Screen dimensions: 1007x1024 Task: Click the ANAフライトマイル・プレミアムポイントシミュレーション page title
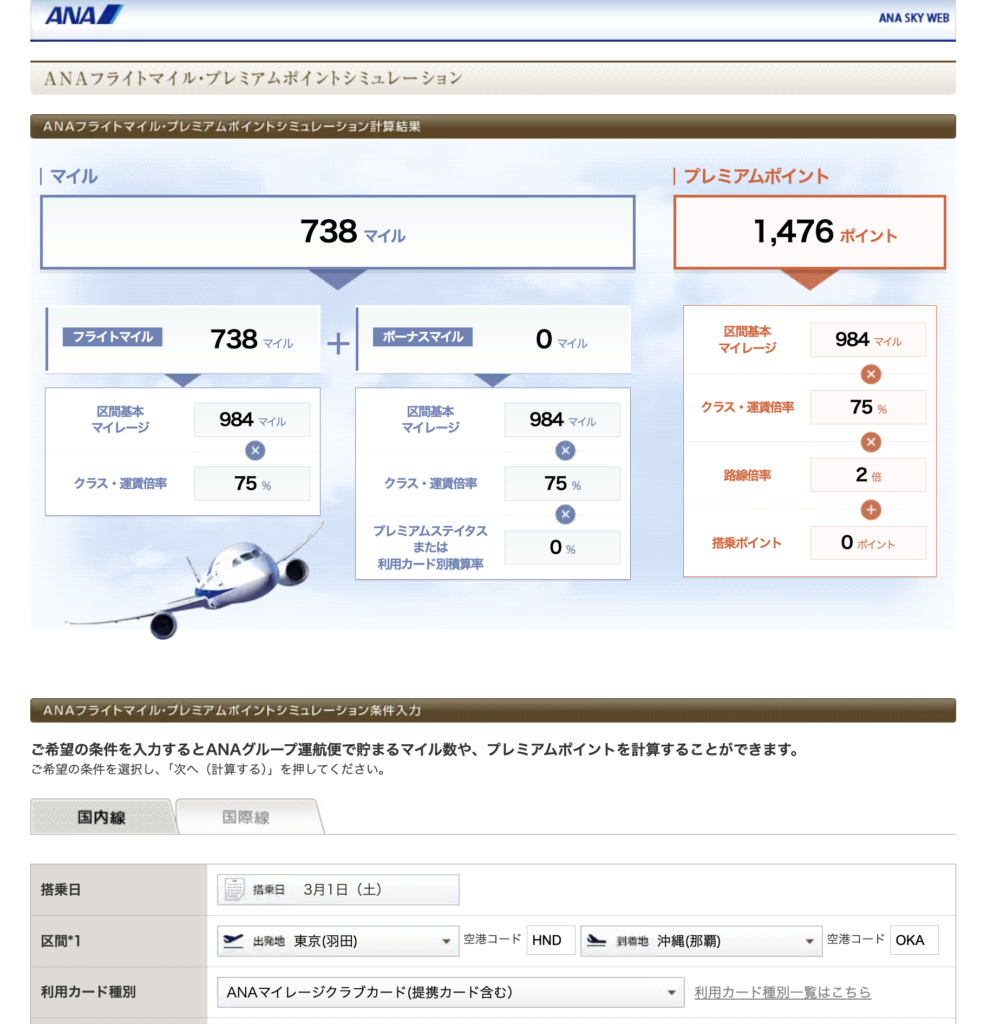click(253, 79)
